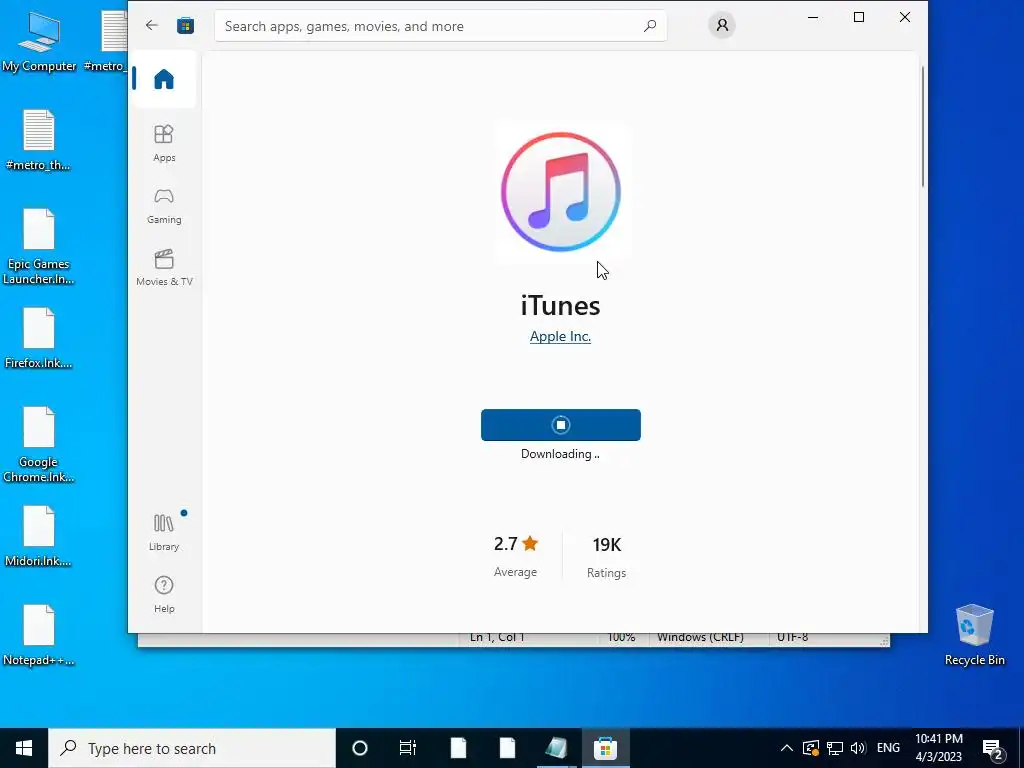This screenshot has height=768, width=1024.
Task: Click the taskbar search box
Action: [192, 748]
